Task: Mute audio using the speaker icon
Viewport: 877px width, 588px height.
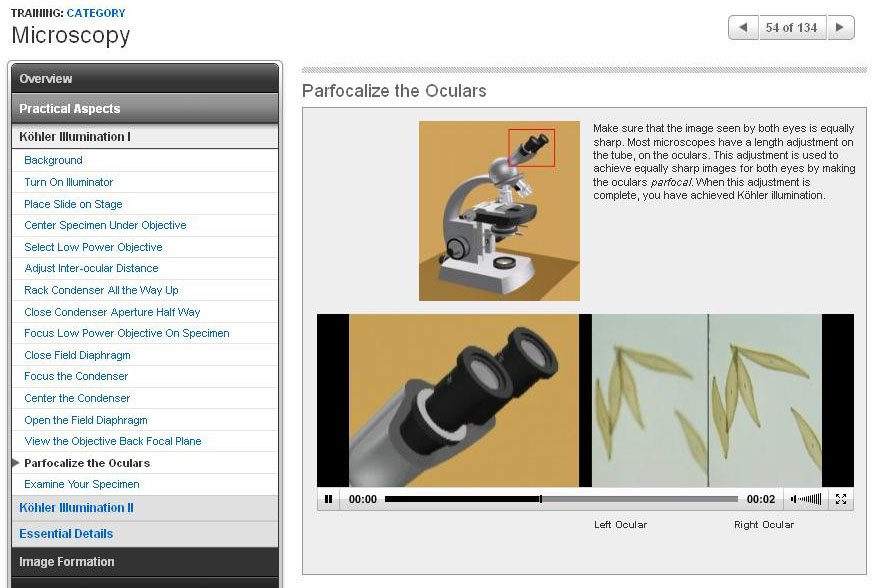Action: pos(794,499)
